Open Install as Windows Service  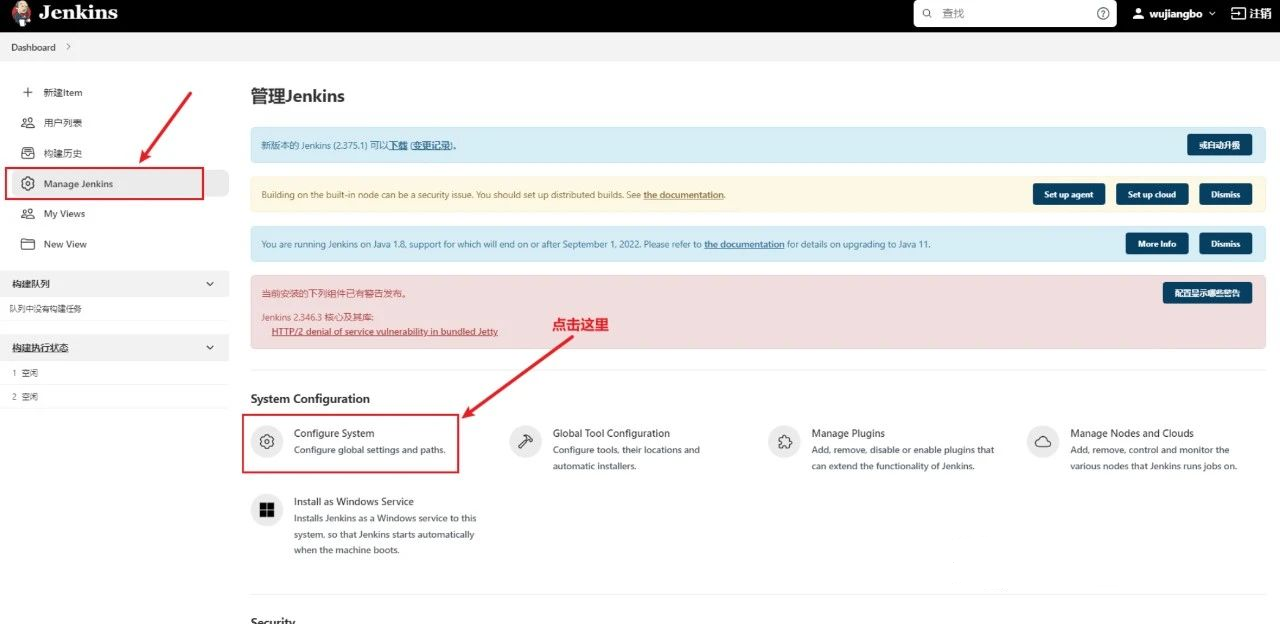click(x=354, y=502)
